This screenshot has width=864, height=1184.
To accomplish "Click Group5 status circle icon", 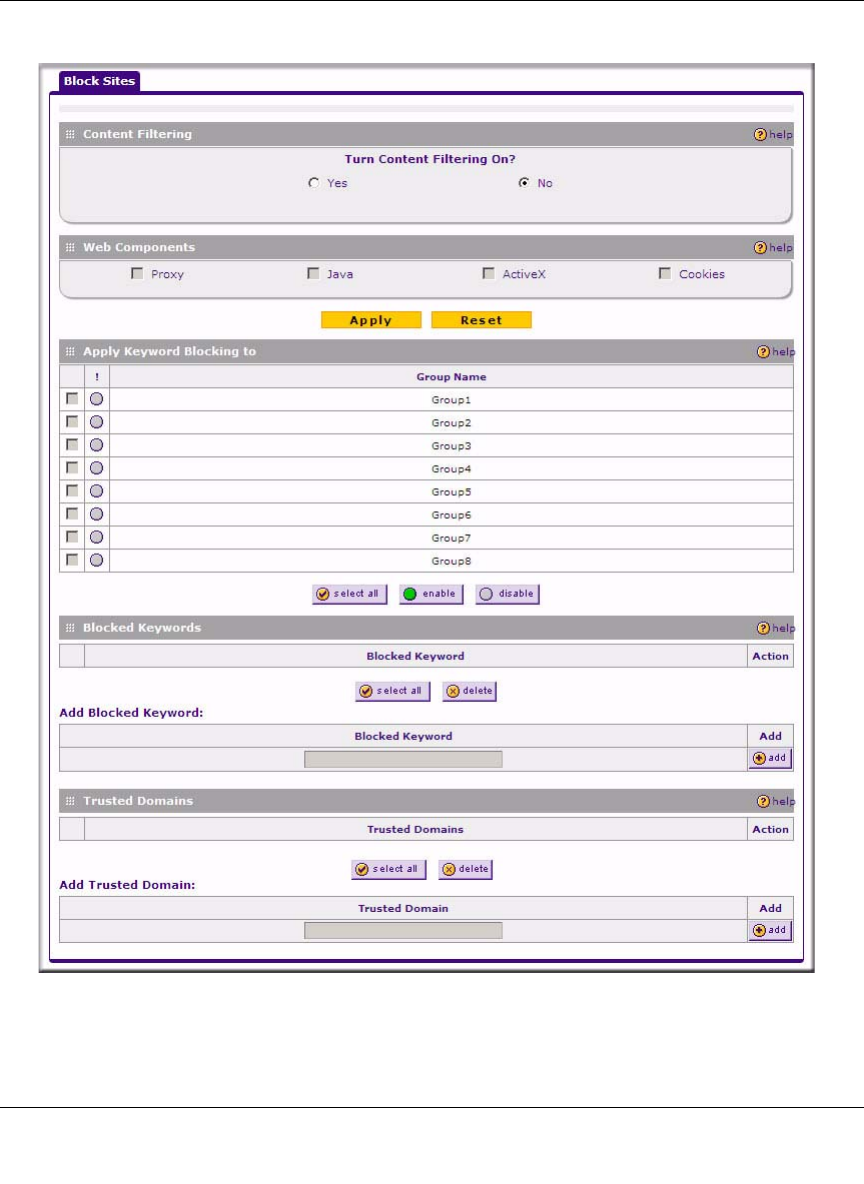I will pyautogui.click(x=97, y=491).
